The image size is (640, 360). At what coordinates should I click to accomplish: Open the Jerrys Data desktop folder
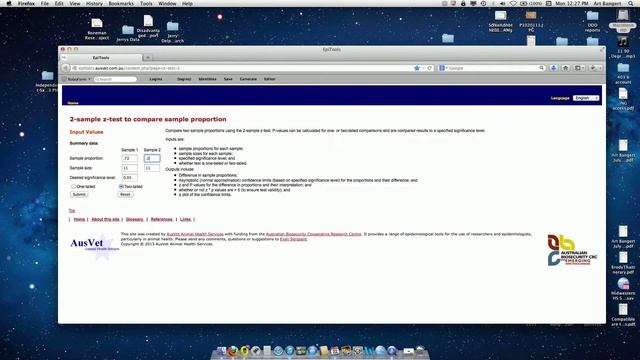[128, 33]
